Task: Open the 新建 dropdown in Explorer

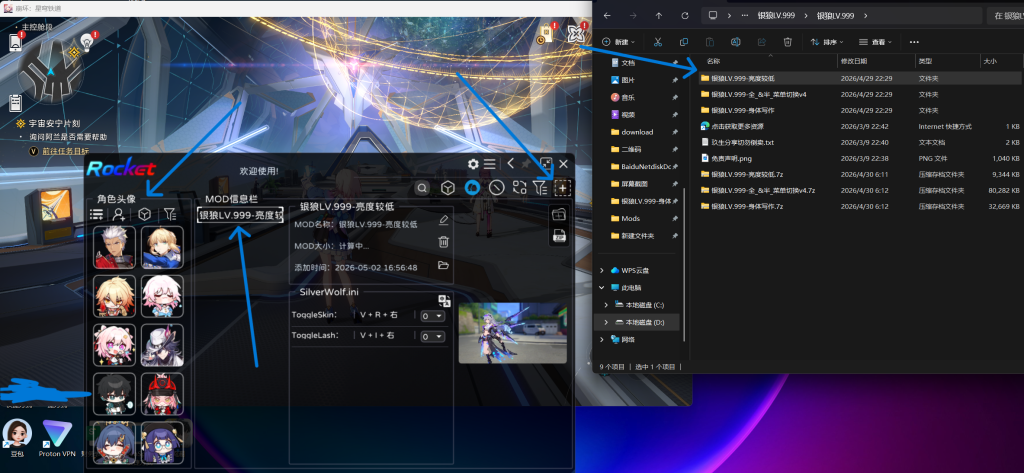Action: coord(618,42)
